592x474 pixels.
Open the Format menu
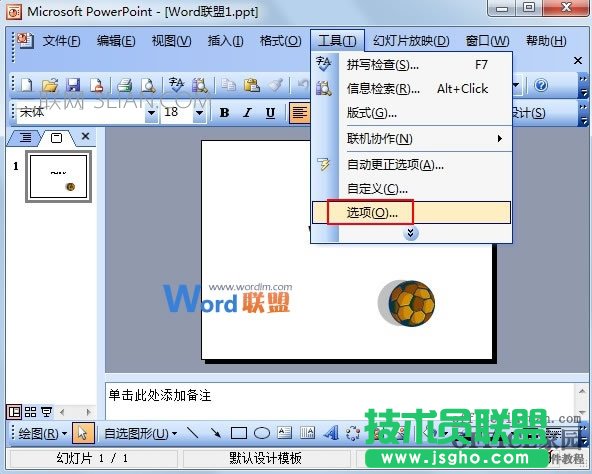click(x=281, y=40)
